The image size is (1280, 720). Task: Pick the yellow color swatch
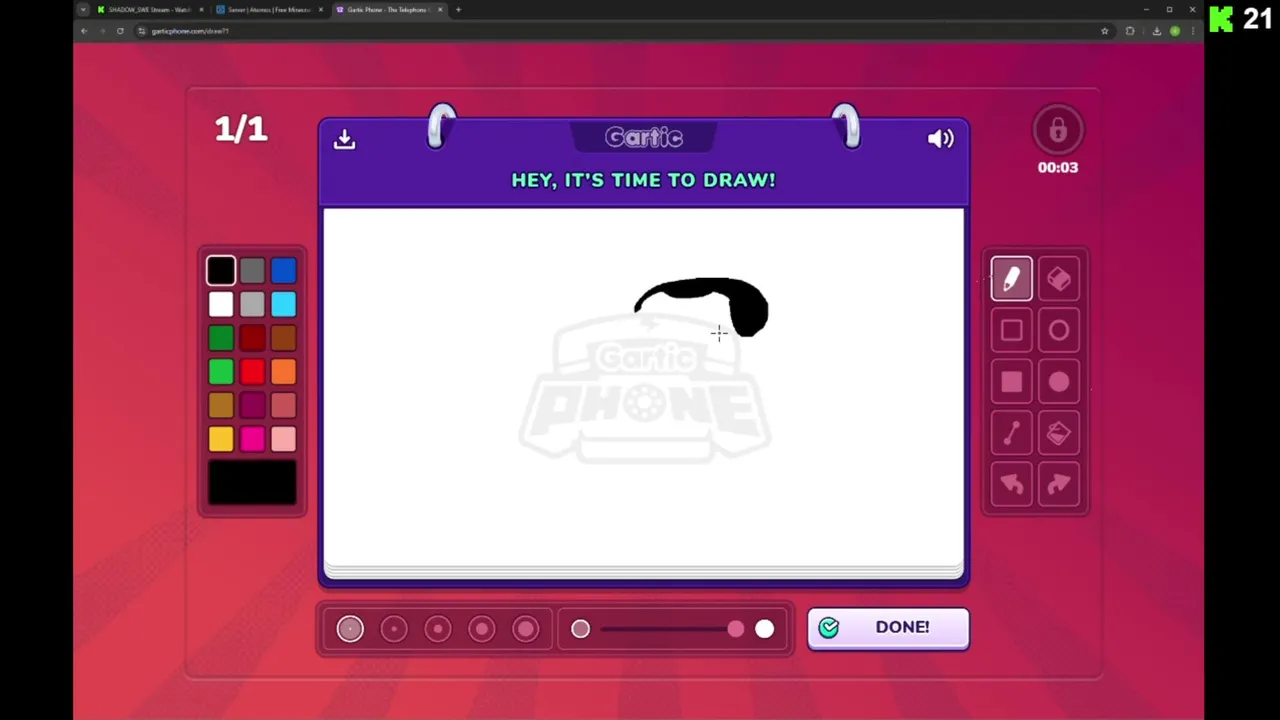[x=221, y=439]
